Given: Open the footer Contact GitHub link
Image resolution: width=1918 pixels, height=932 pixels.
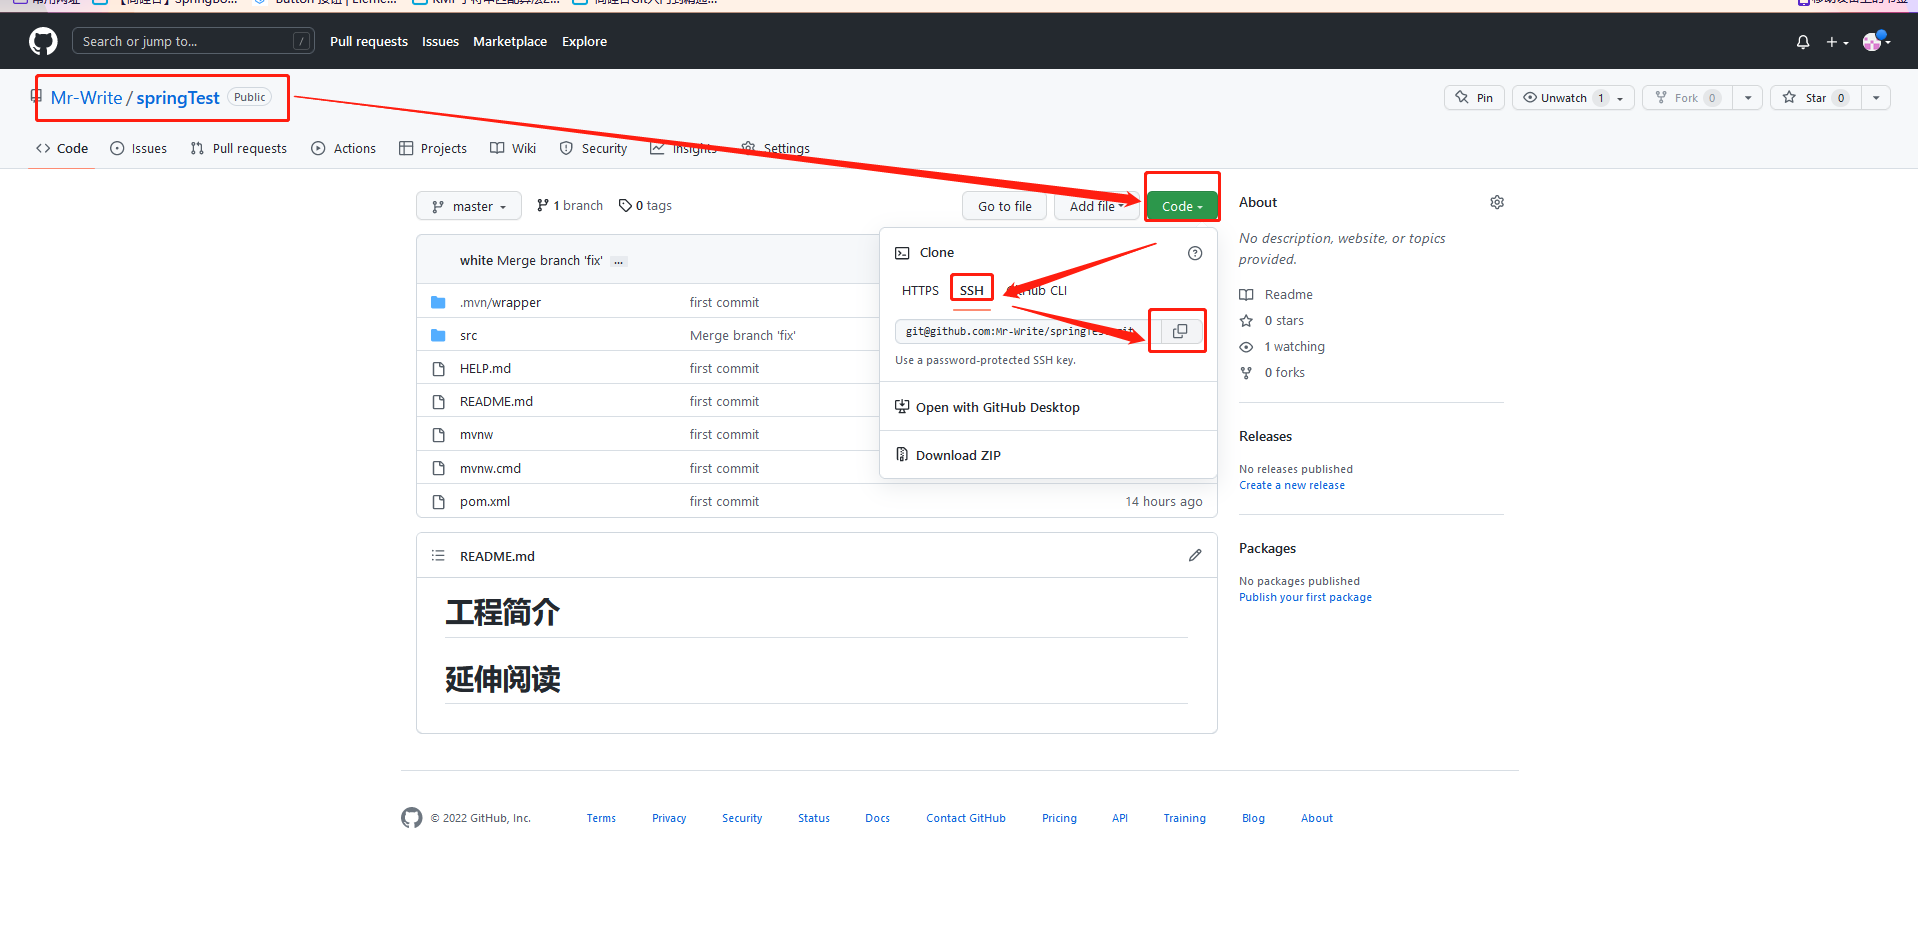Looking at the screenshot, I should [x=966, y=819].
